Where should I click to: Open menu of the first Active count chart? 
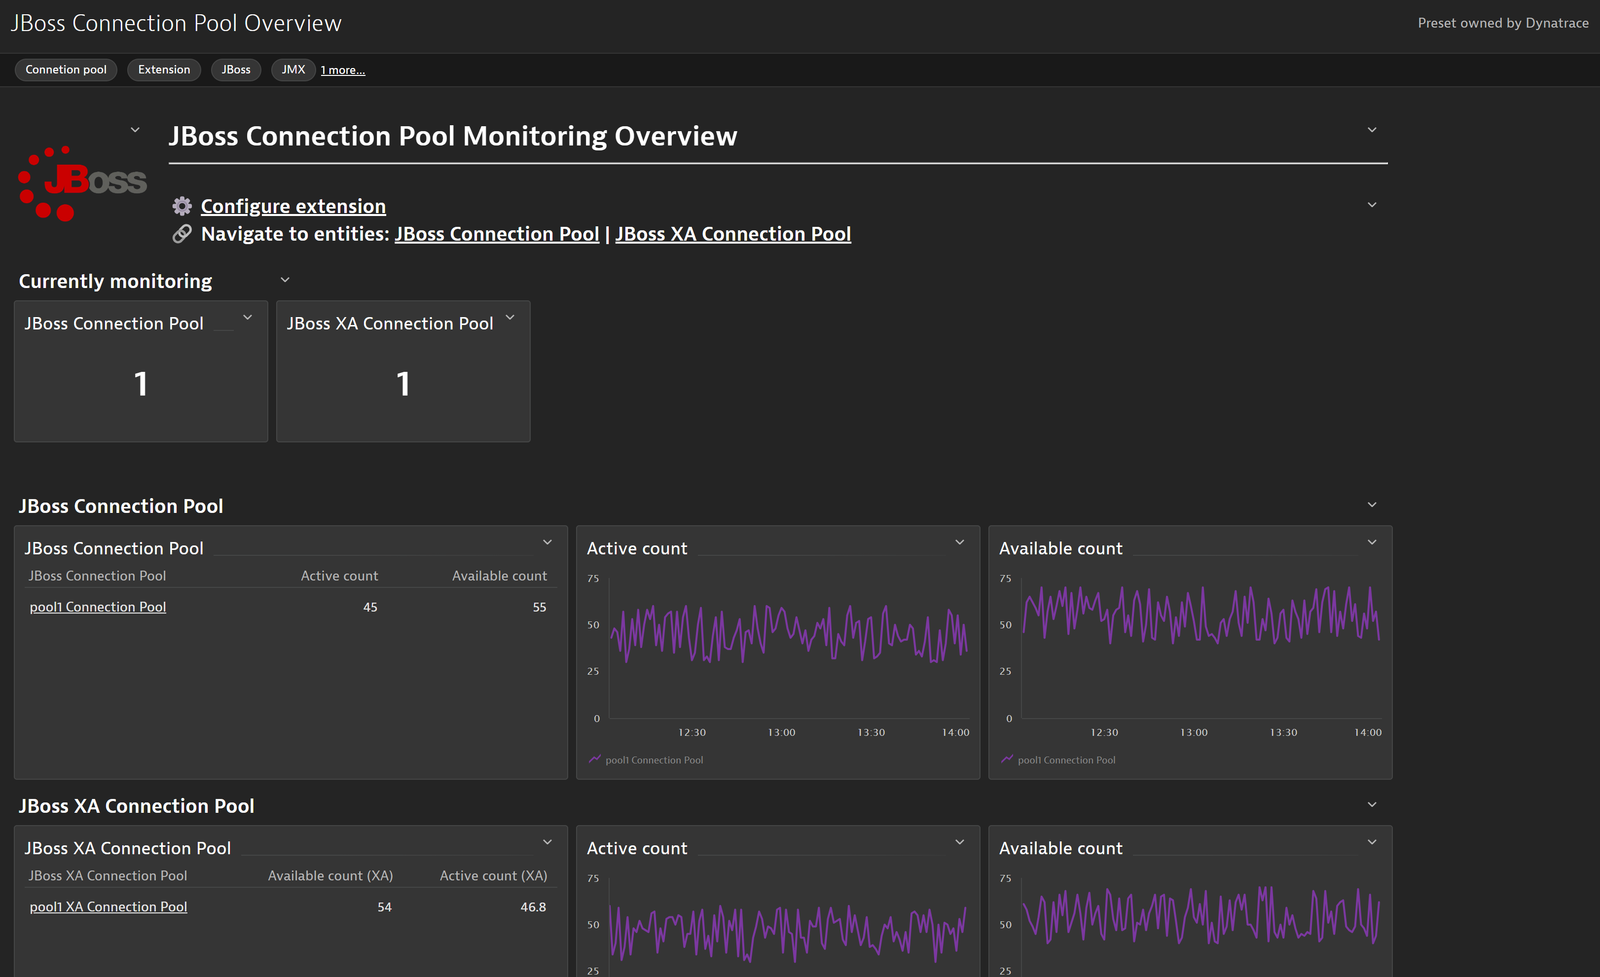[x=960, y=542]
